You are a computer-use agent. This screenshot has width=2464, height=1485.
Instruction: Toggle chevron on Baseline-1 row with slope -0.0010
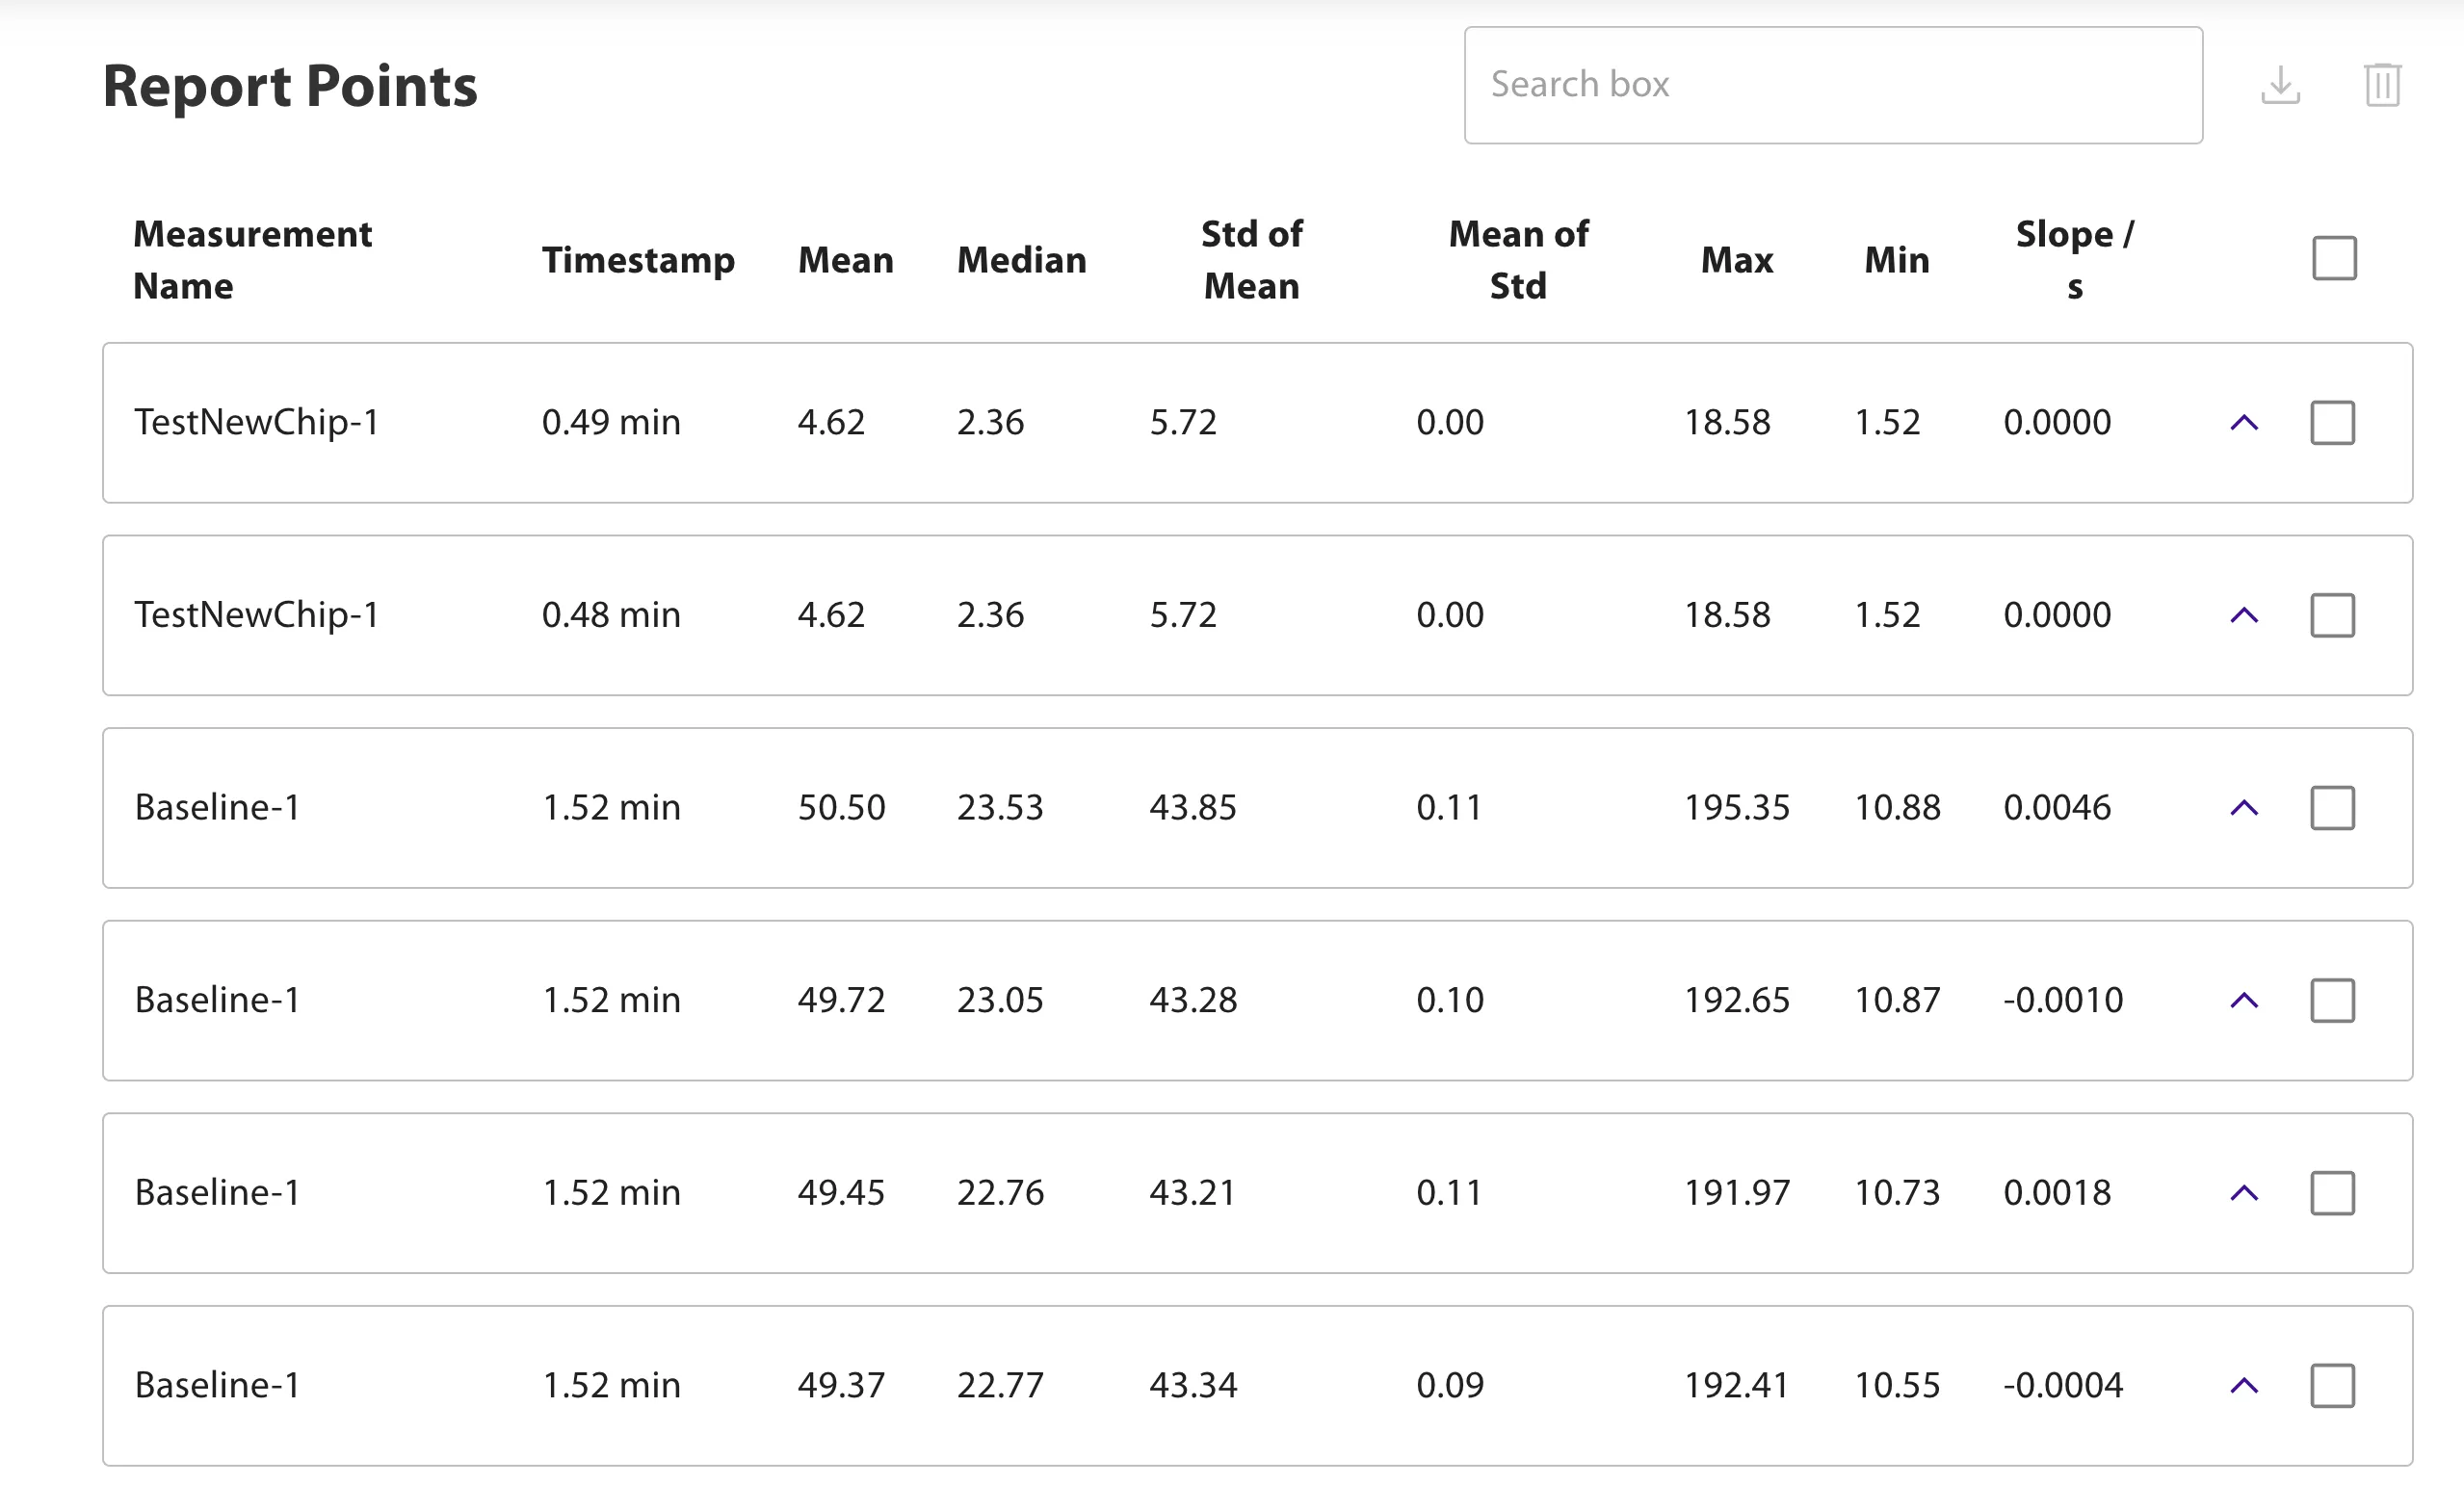tap(2244, 1000)
